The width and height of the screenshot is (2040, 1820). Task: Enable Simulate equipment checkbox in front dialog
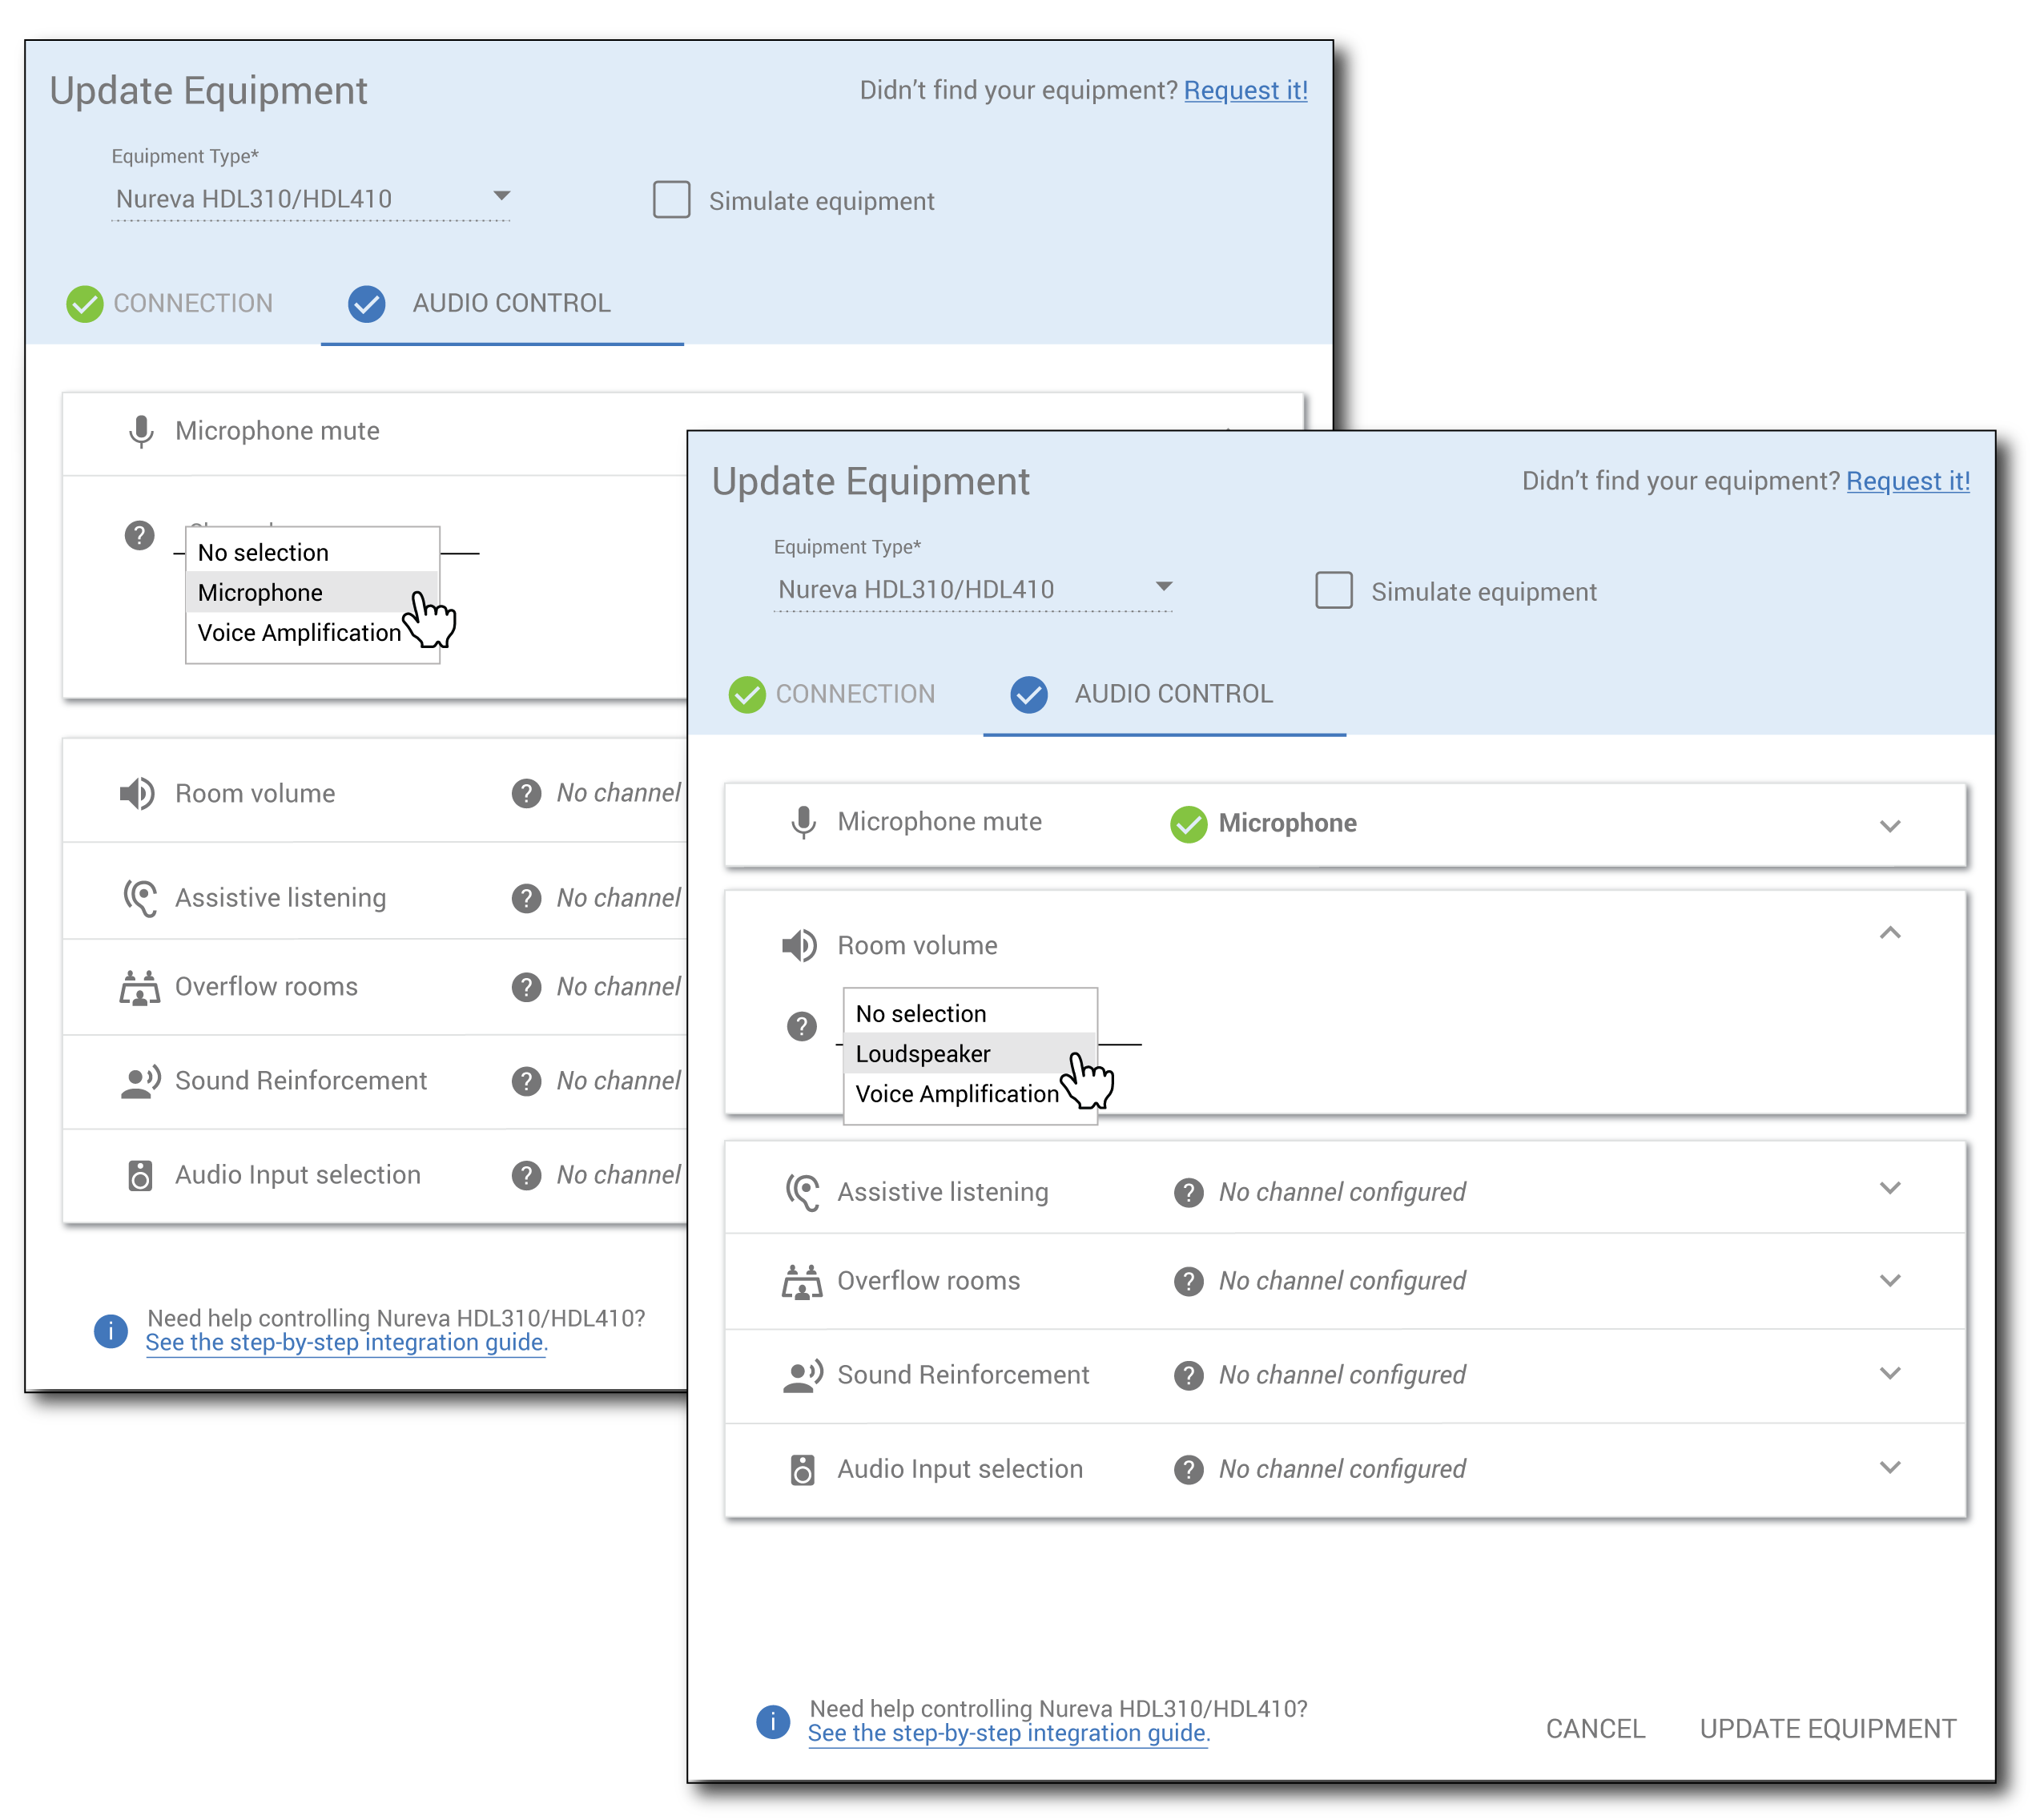pyautogui.click(x=1333, y=590)
